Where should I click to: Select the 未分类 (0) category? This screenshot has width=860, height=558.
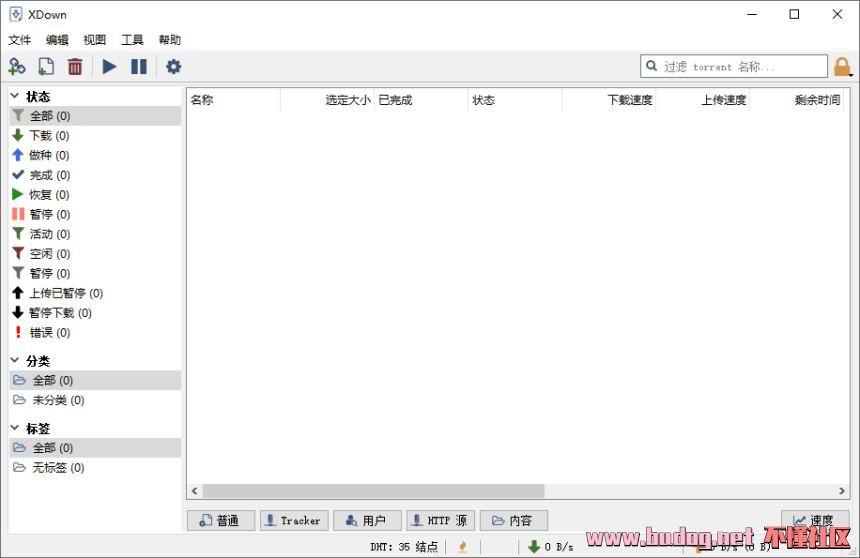(x=95, y=400)
